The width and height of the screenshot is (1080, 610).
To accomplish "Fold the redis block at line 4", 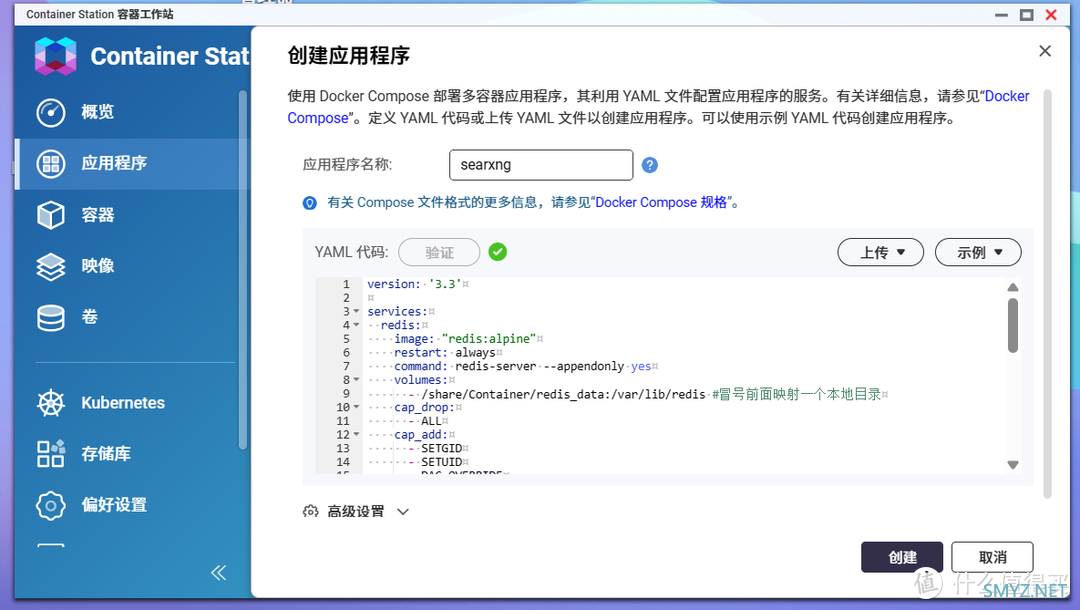I will 356,325.
